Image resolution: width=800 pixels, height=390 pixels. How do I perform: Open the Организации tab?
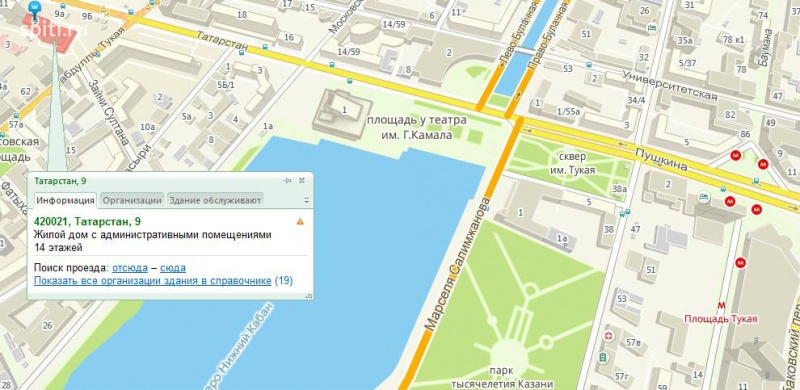tap(132, 200)
